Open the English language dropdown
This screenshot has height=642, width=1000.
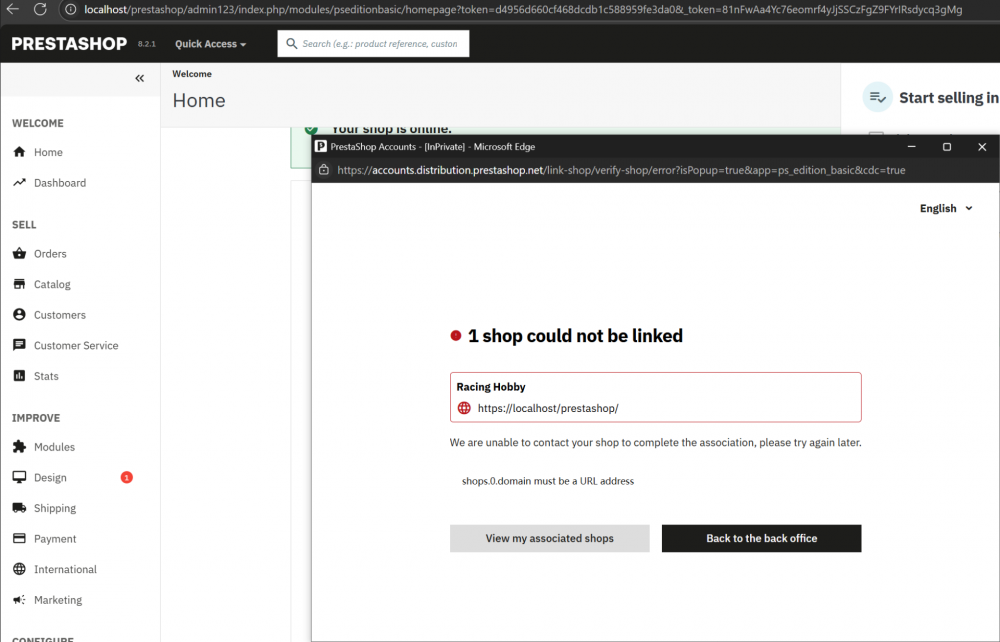coord(946,208)
